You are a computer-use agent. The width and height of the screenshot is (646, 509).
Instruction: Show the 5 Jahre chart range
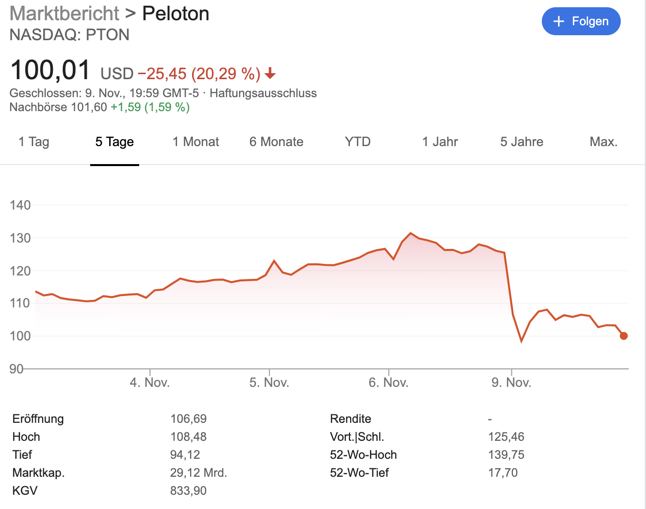[522, 142]
